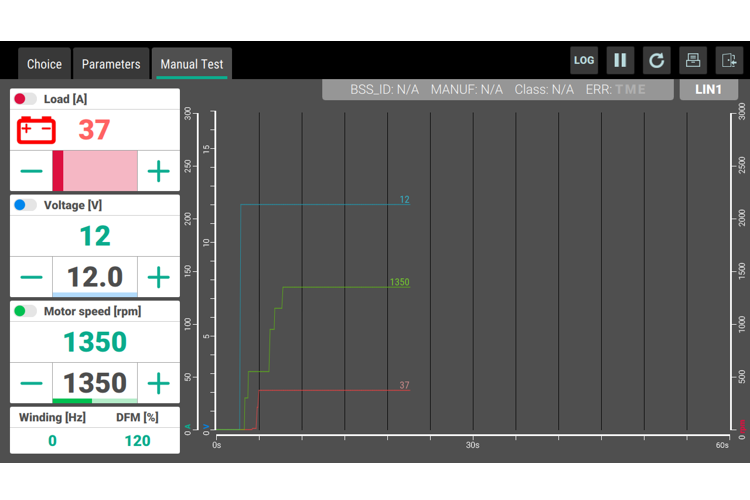Viewport: 750px width, 500px height.
Task: Click the exit door icon
Action: (x=728, y=60)
